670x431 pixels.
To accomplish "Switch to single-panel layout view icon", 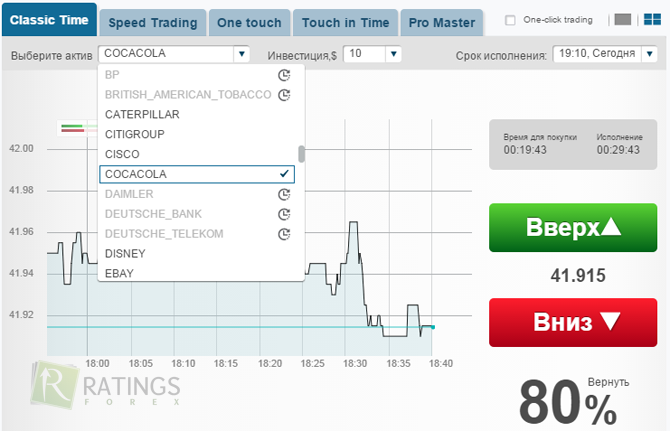I will 623,19.
